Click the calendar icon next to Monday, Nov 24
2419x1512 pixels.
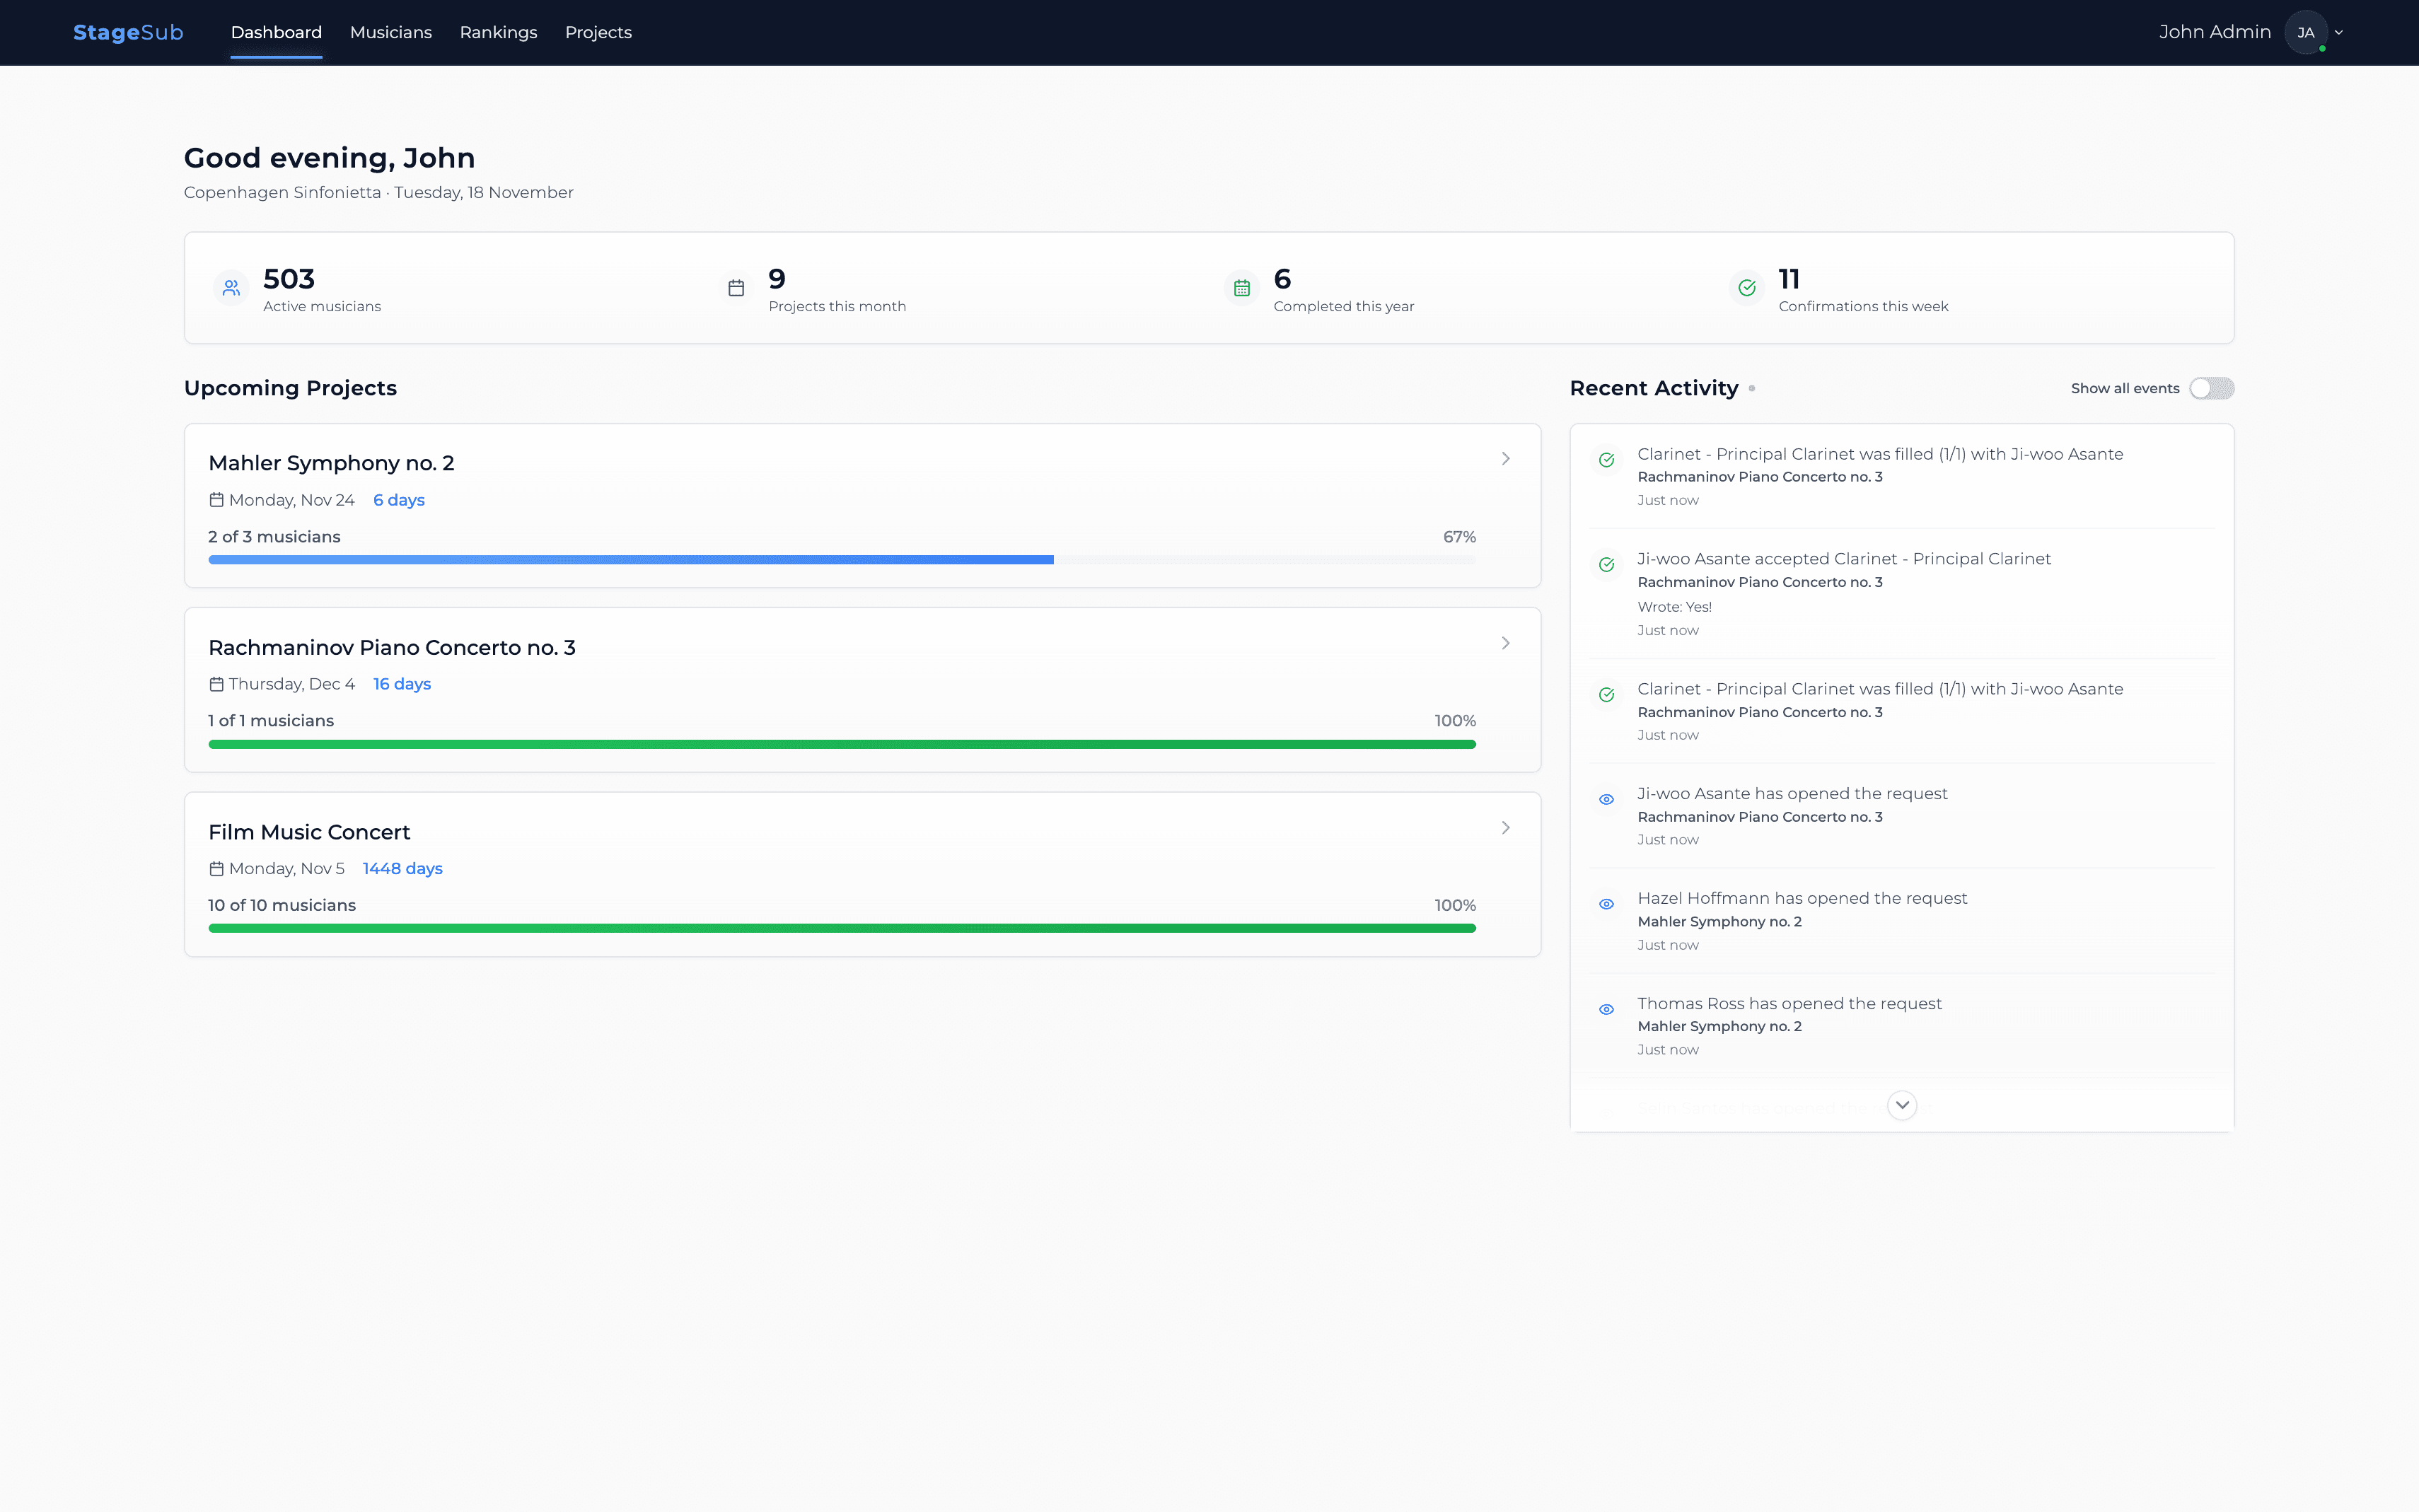[x=216, y=499]
